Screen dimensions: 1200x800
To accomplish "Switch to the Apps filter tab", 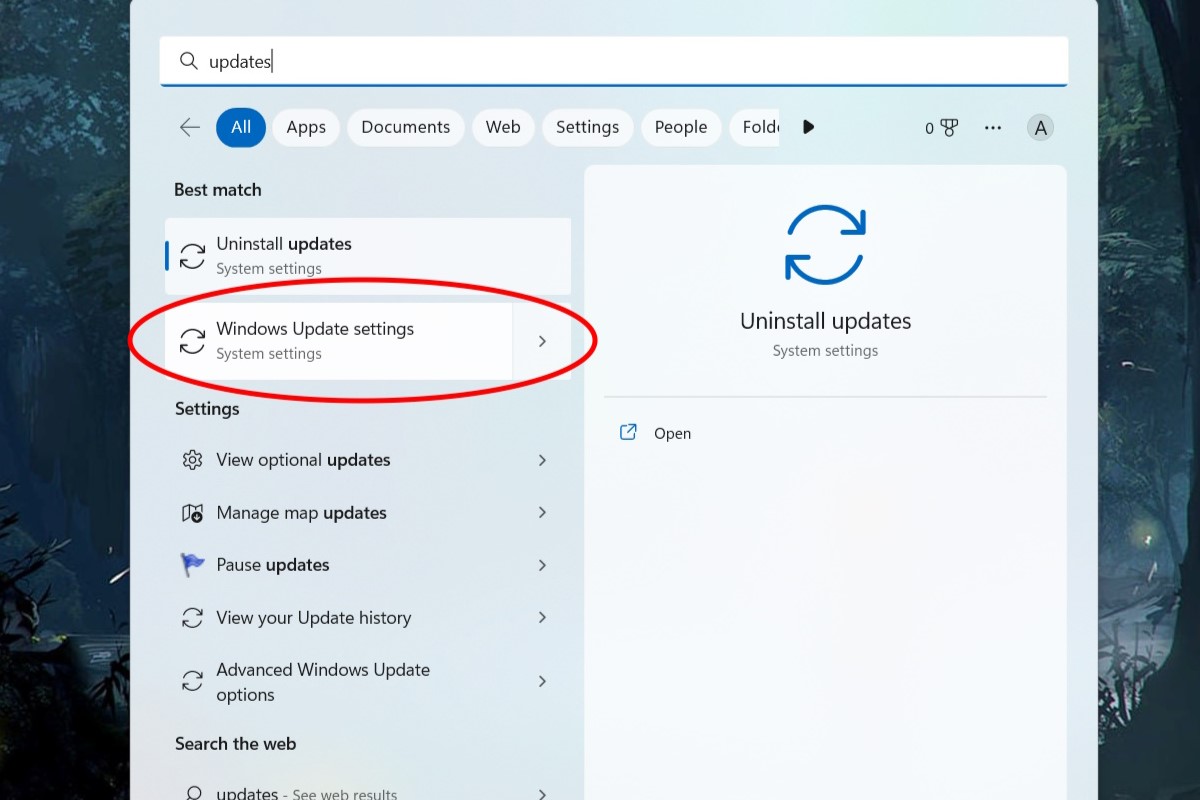I will pyautogui.click(x=306, y=127).
